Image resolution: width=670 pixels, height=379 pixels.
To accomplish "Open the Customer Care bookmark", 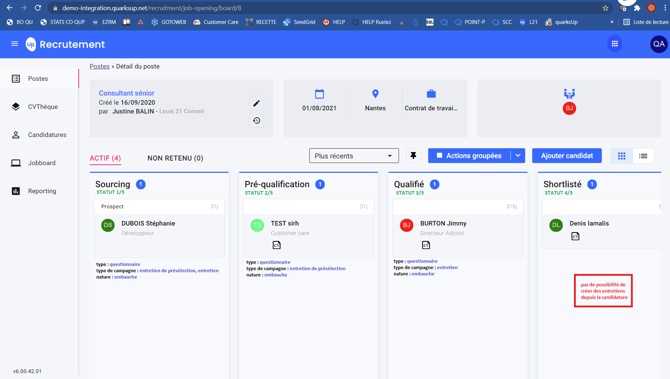I will coord(216,22).
